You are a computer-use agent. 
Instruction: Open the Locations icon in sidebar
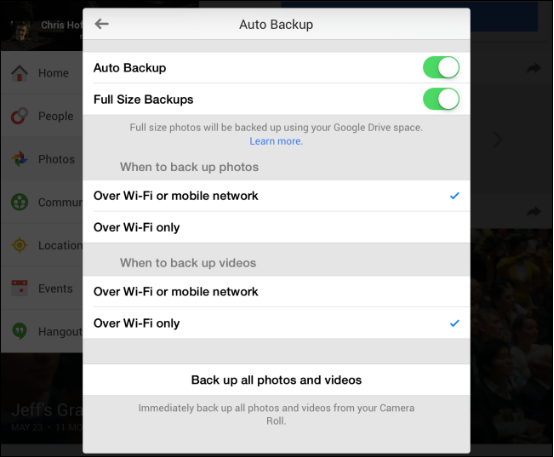[x=19, y=245]
